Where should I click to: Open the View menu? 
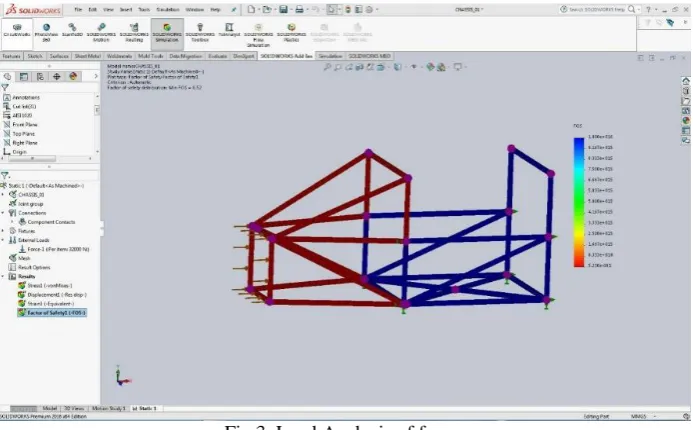108,9
